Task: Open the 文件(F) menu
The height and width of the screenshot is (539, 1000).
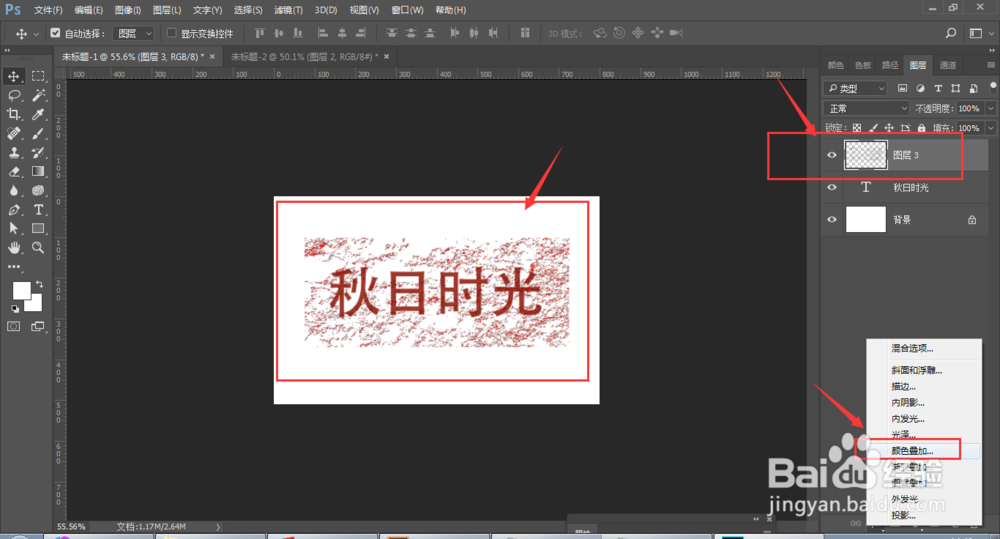Action: pos(48,10)
